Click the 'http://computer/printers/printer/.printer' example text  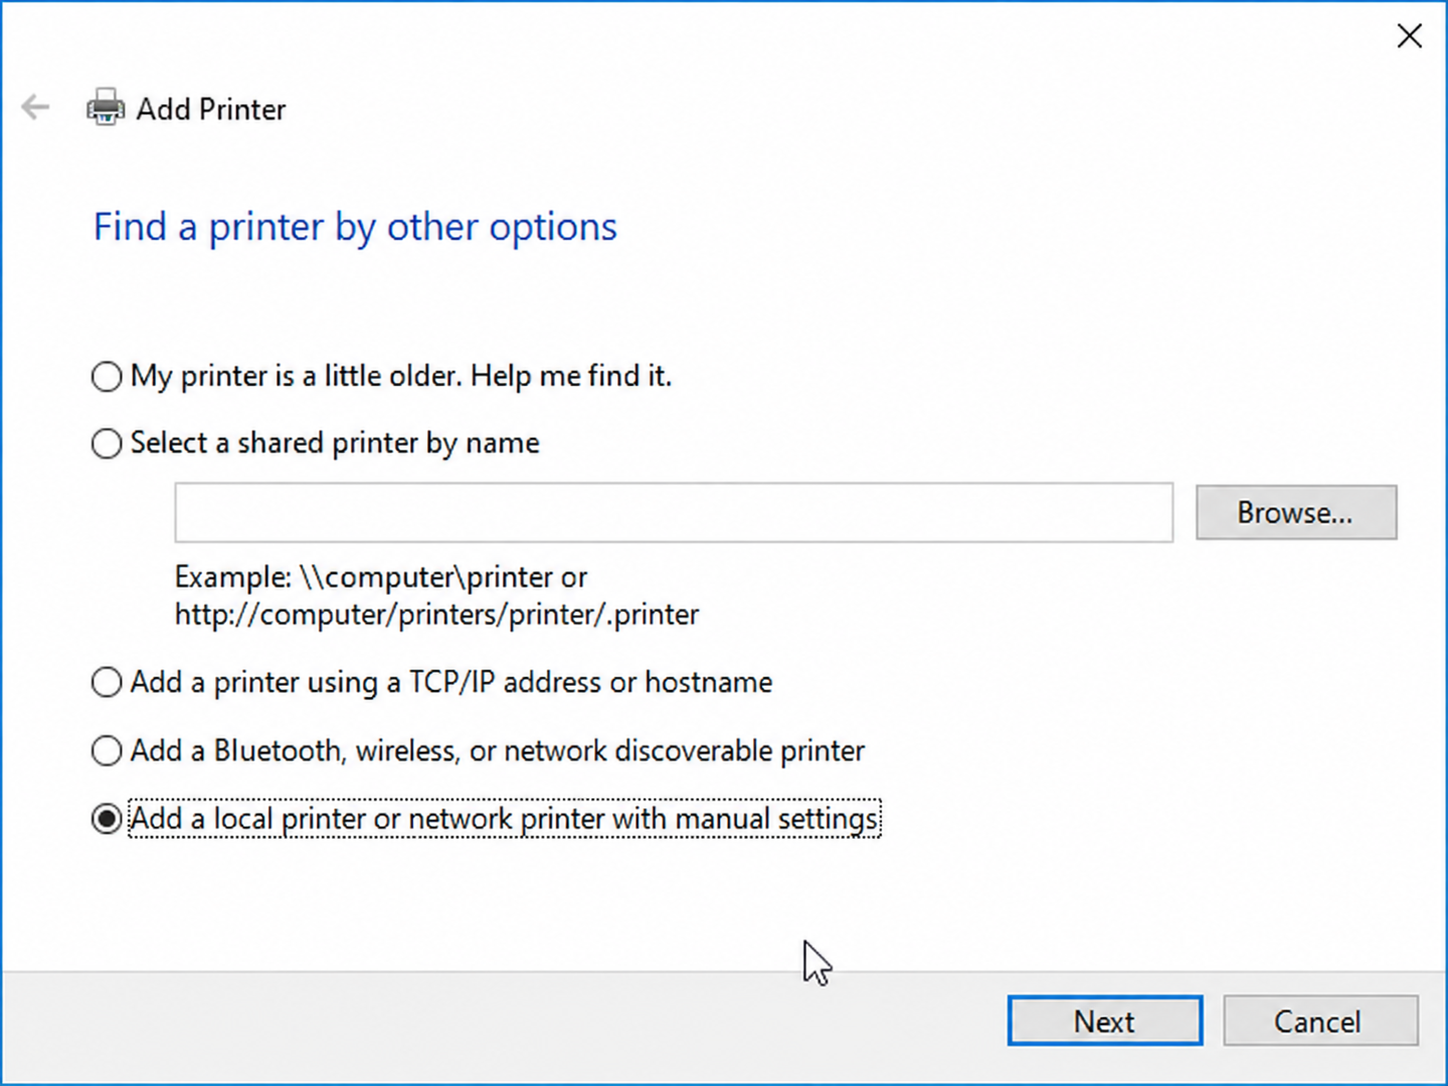click(x=437, y=614)
